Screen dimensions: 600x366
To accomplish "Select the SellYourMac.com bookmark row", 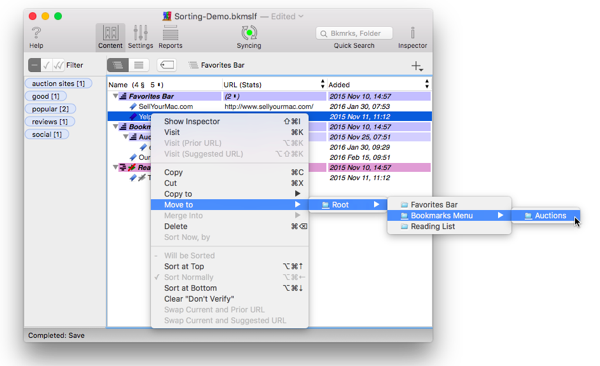I will point(269,106).
